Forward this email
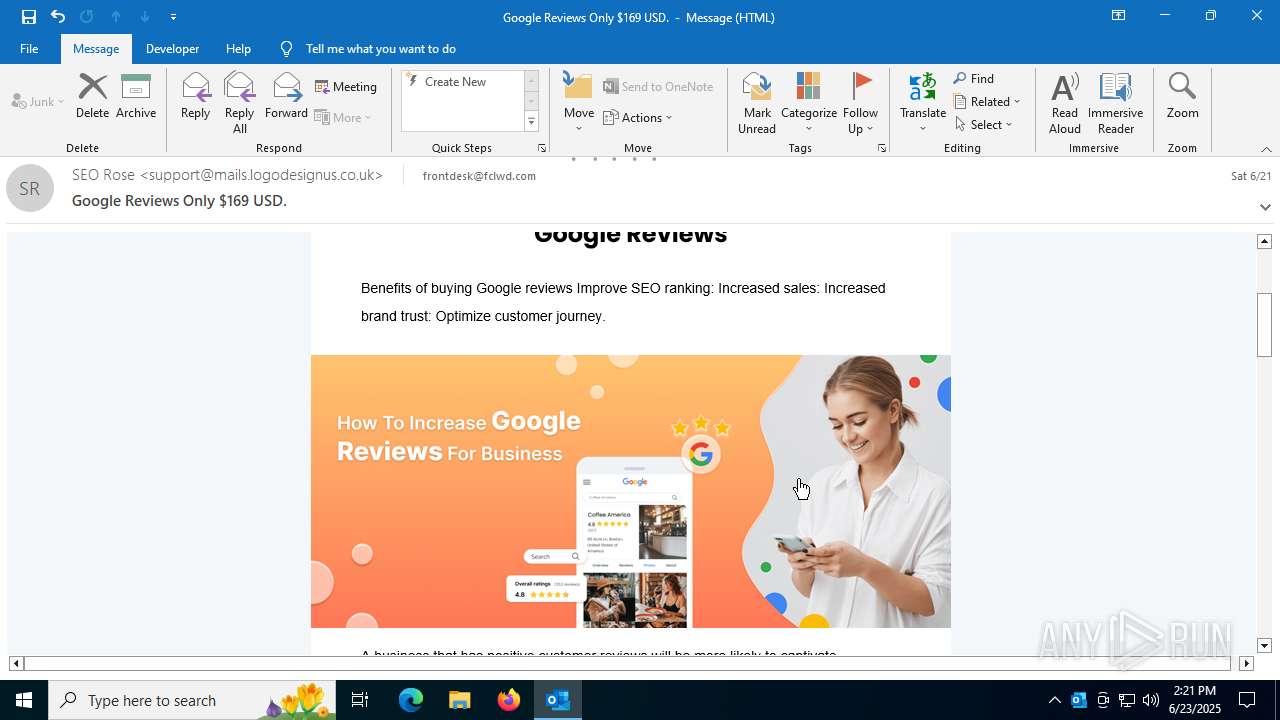1280x720 pixels. tap(286, 97)
